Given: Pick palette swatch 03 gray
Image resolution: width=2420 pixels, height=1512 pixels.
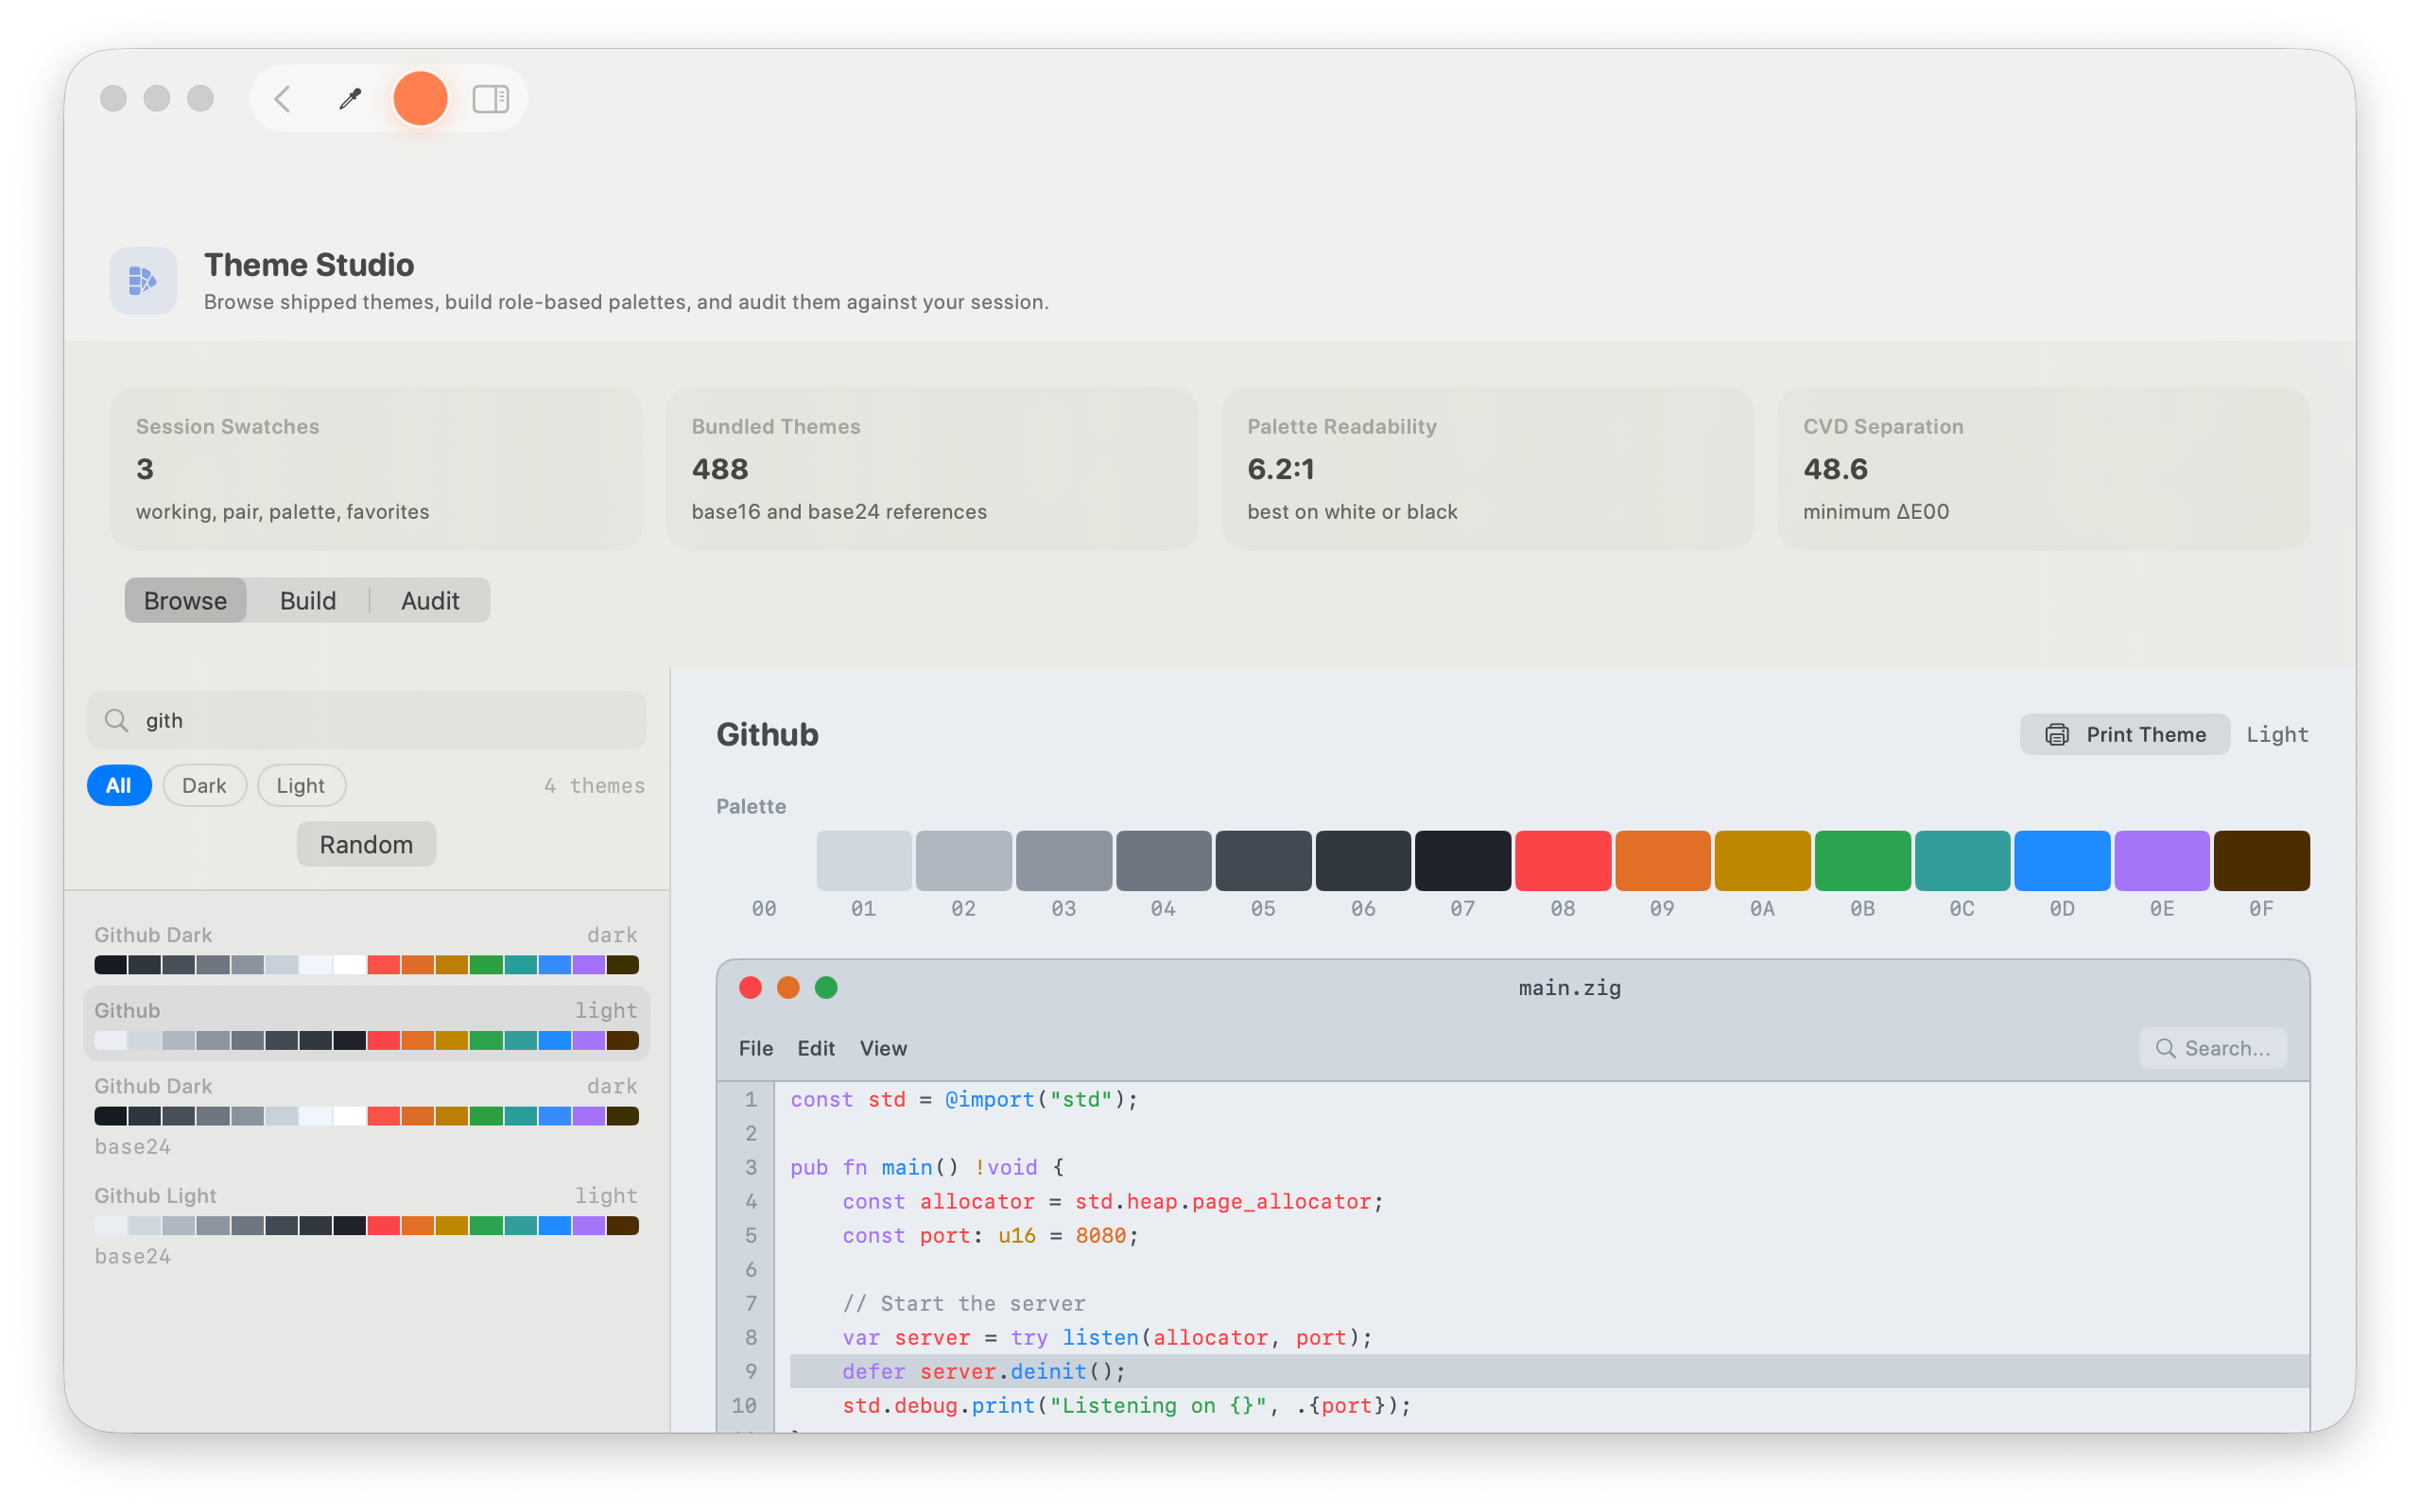Looking at the screenshot, I should (x=1064, y=861).
